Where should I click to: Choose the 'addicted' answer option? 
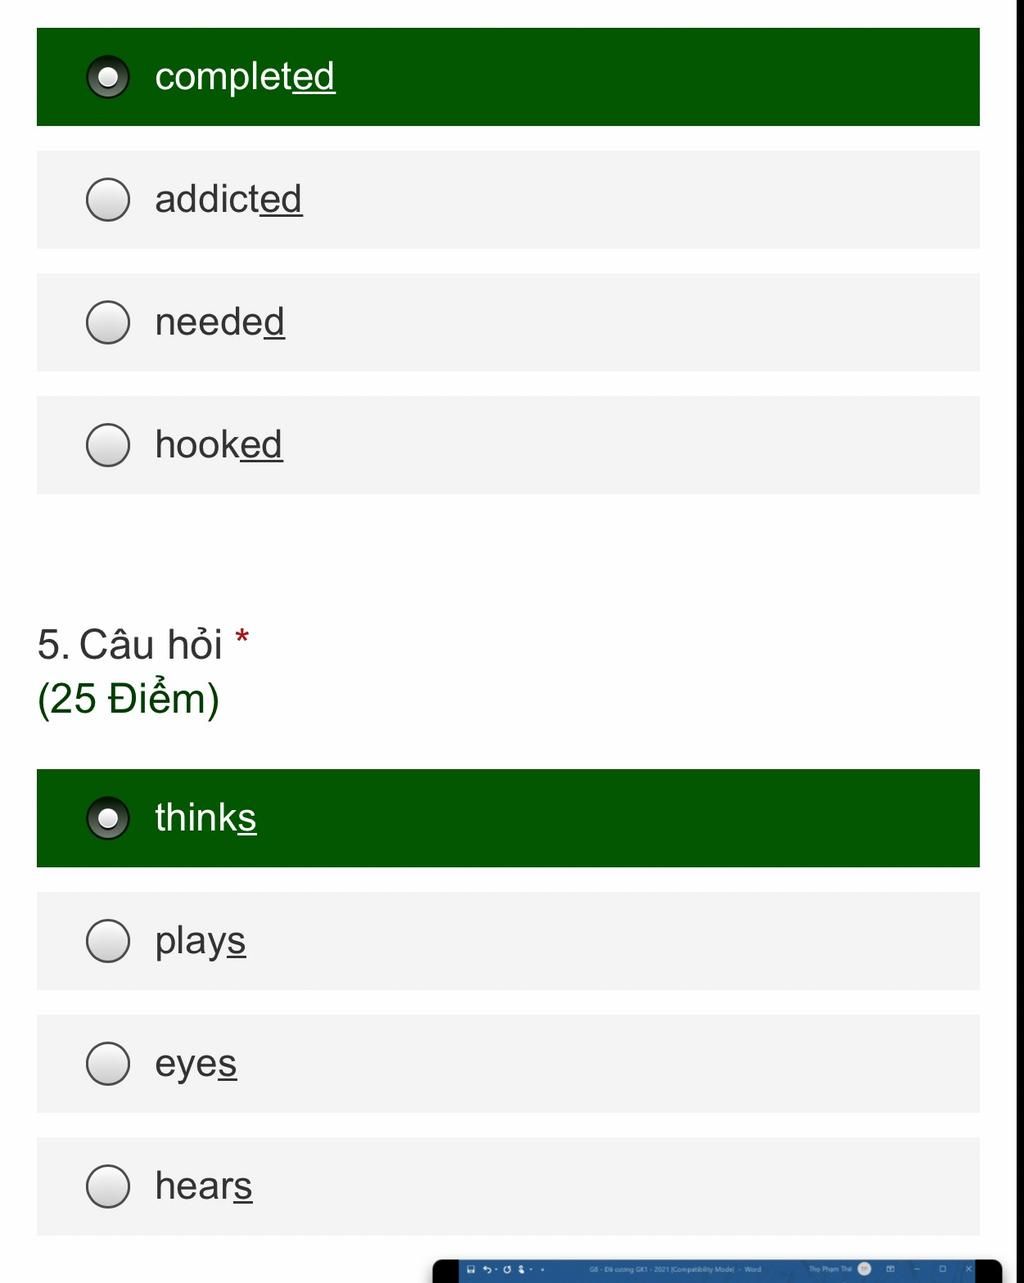(x=508, y=200)
